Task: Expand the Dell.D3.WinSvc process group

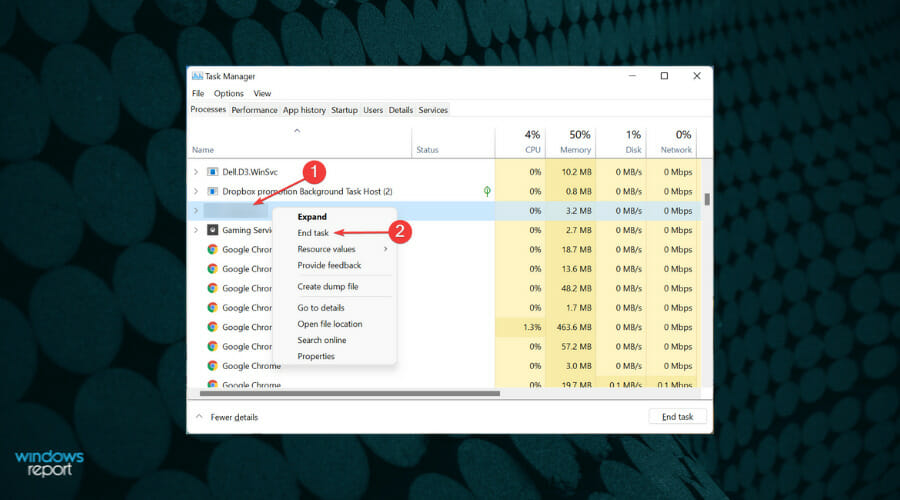Action: tap(196, 172)
